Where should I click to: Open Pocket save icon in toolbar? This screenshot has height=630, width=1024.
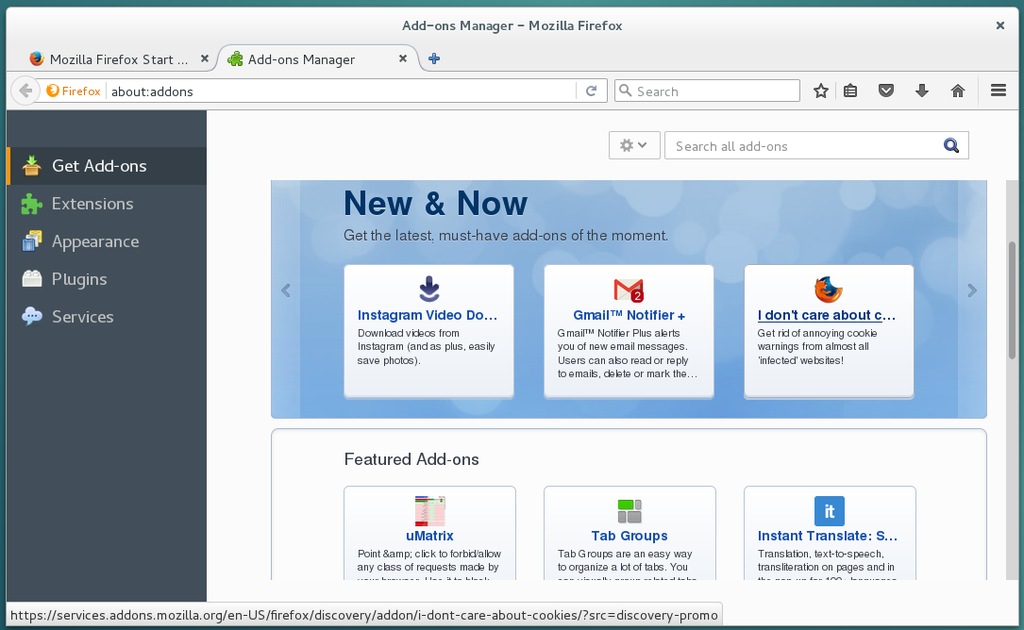[886, 91]
